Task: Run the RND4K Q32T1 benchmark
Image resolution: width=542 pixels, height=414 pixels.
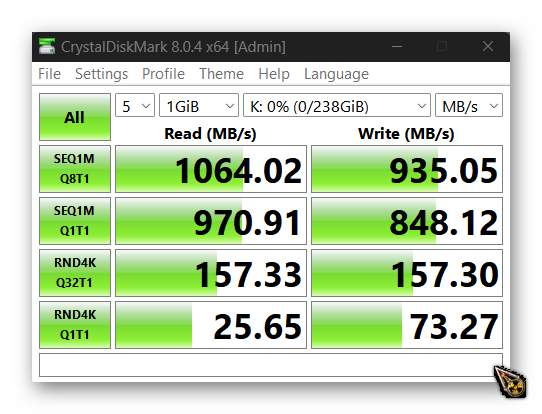Action: (x=75, y=273)
